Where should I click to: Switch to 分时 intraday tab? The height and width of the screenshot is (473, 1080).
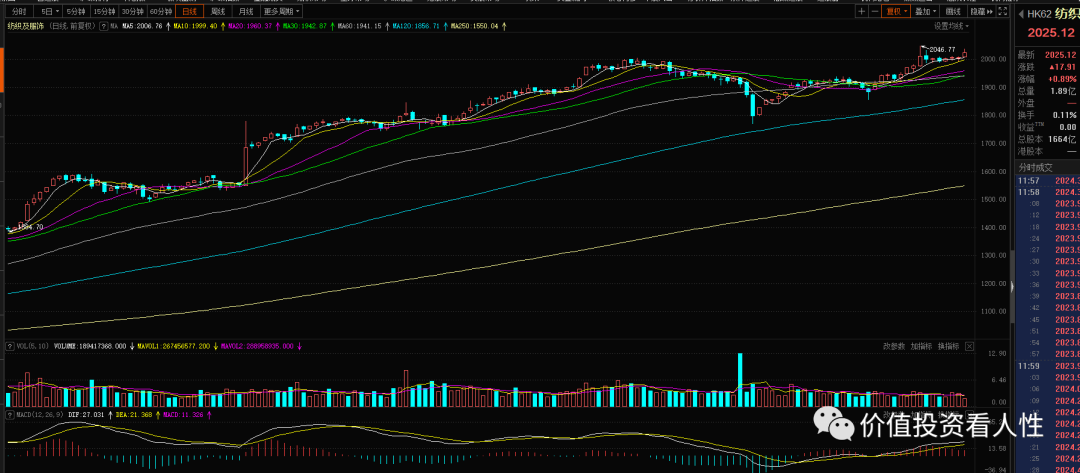tap(19, 12)
